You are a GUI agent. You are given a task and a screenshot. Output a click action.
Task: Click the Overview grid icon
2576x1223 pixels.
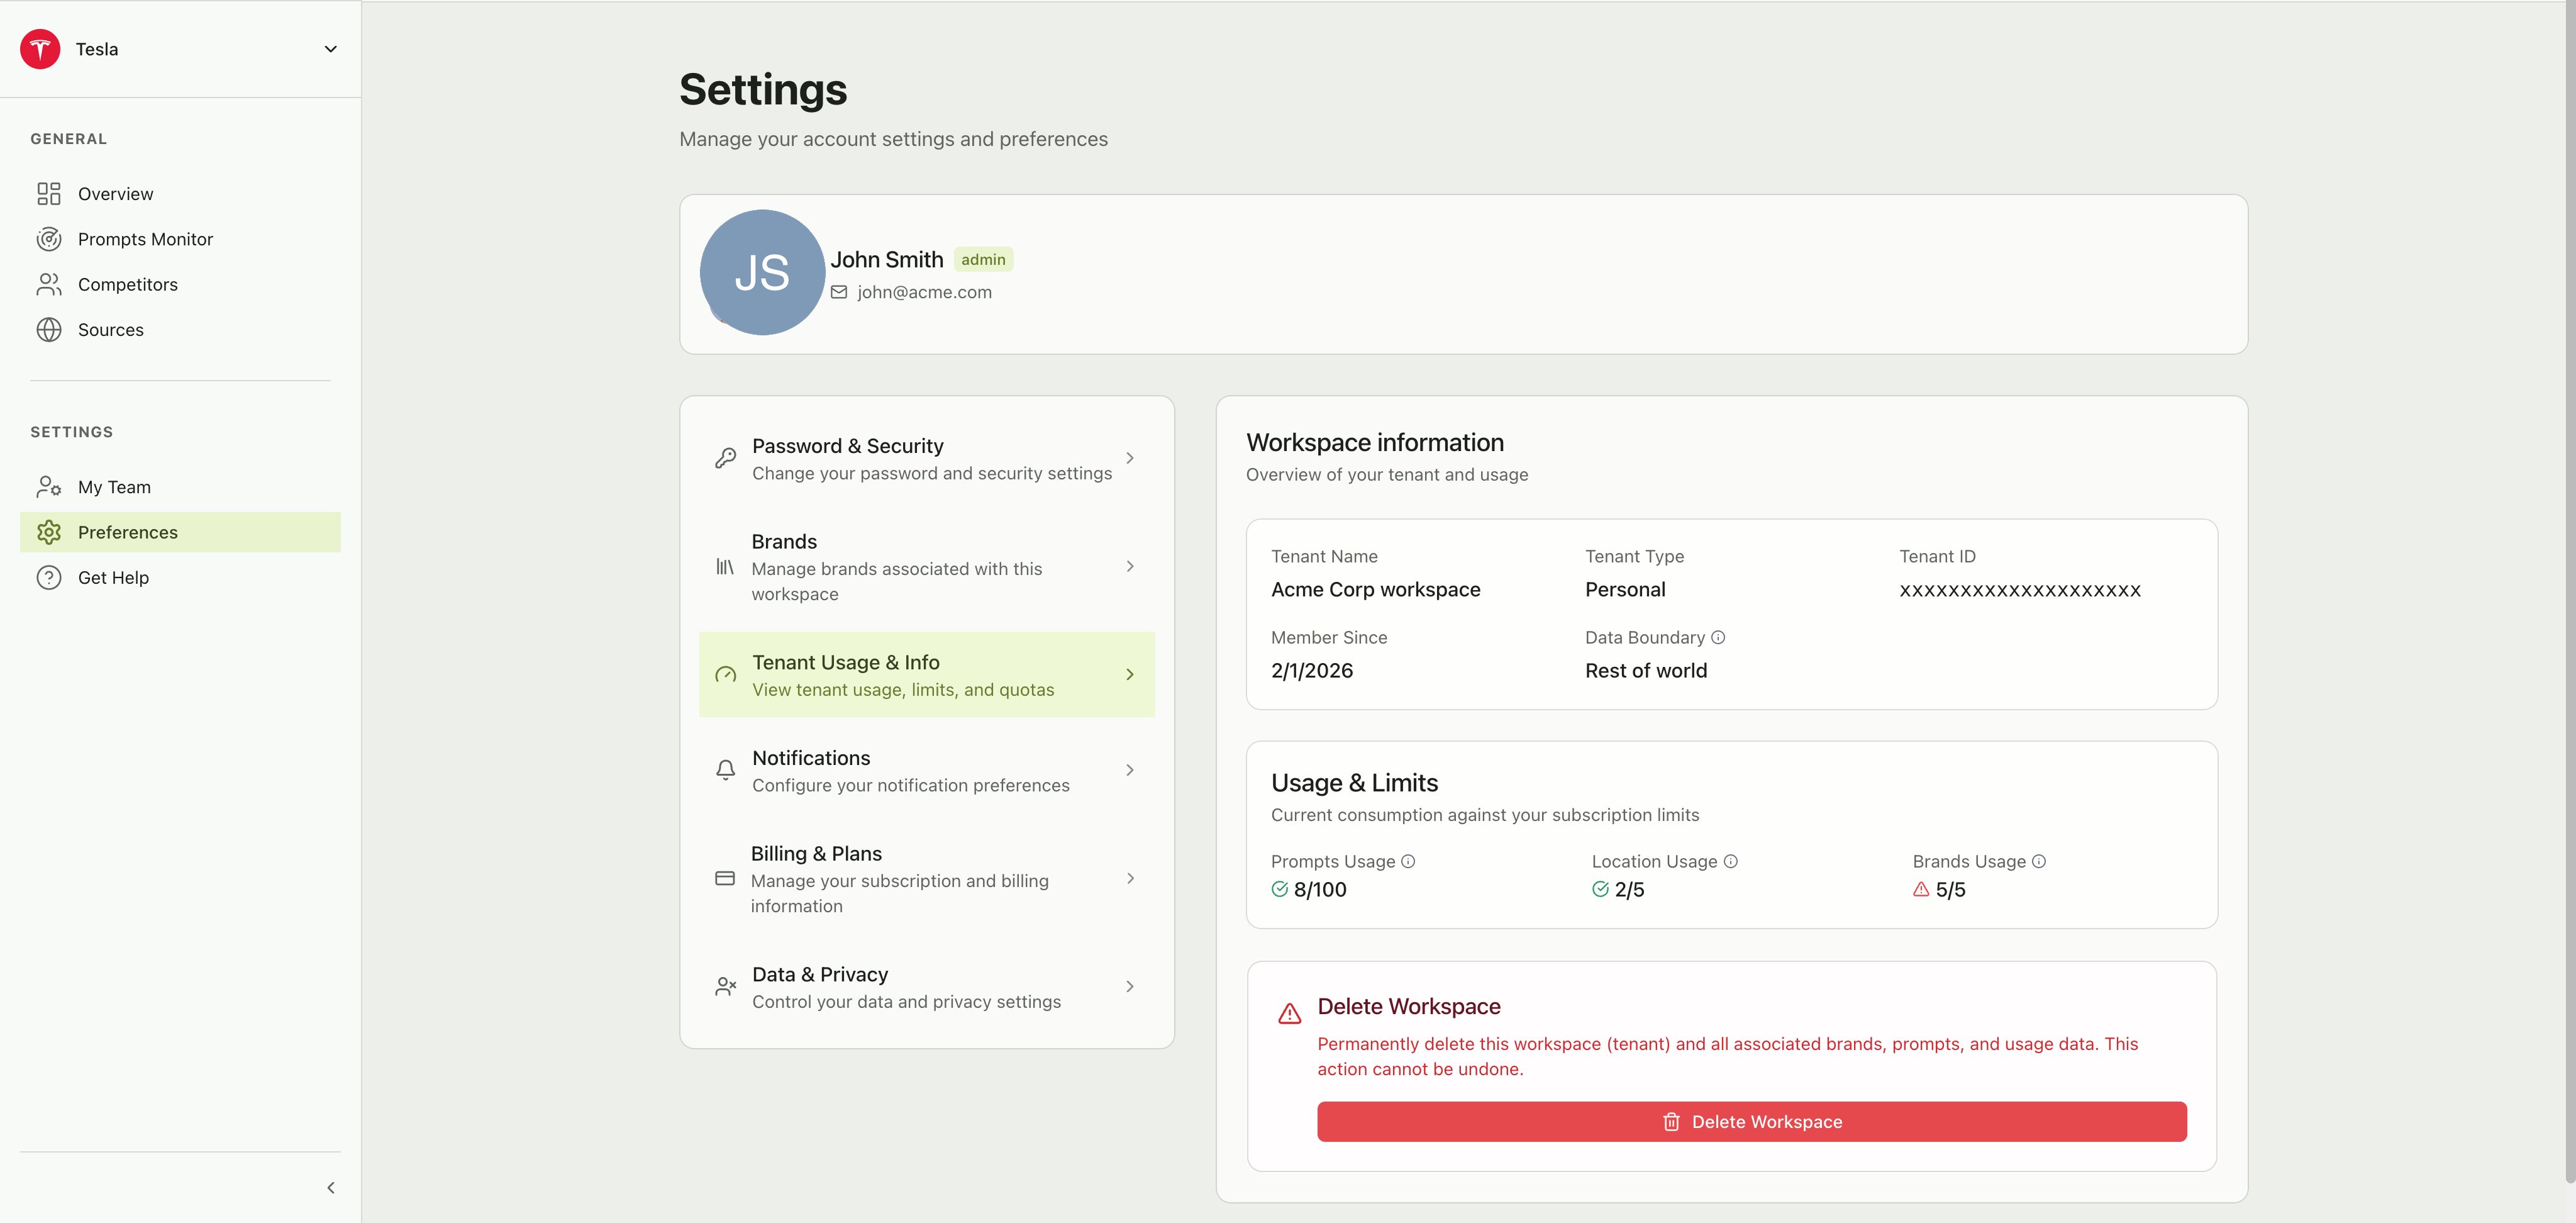click(49, 194)
